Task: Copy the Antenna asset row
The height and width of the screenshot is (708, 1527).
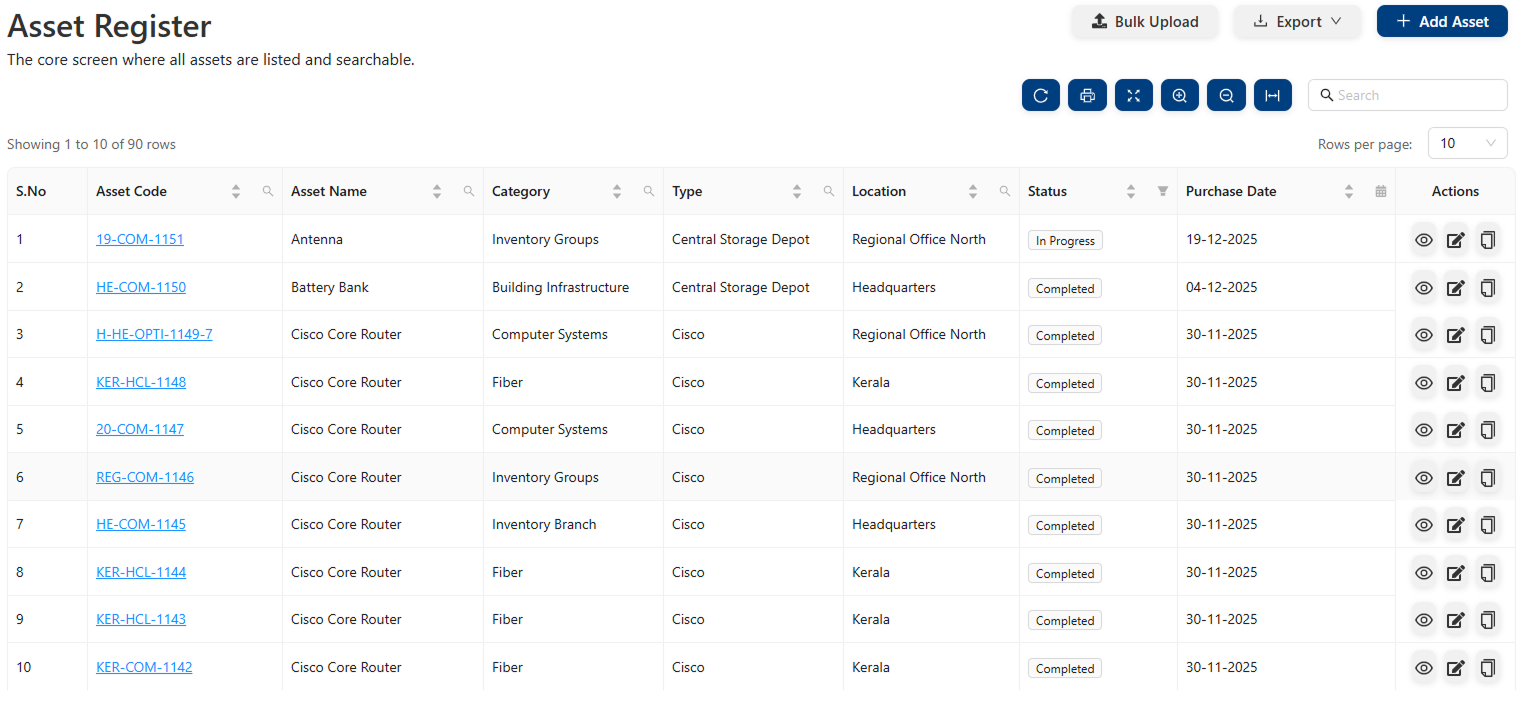Action: [x=1488, y=240]
